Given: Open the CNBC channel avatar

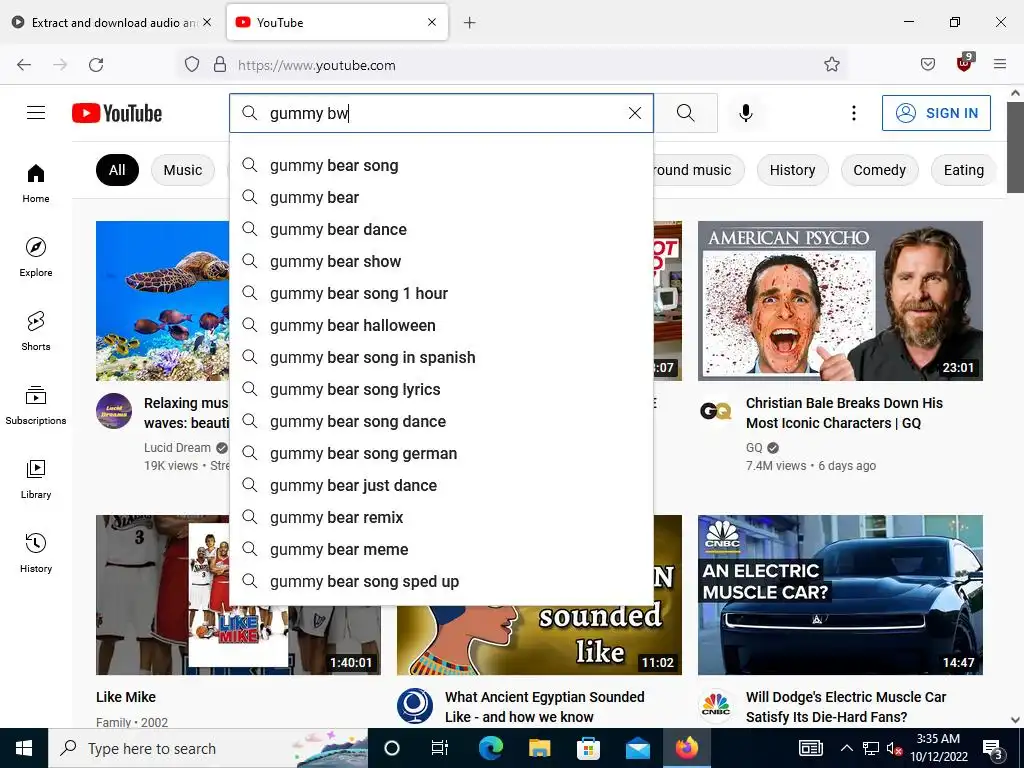Looking at the screenshot, I should (x=715, y=705).
